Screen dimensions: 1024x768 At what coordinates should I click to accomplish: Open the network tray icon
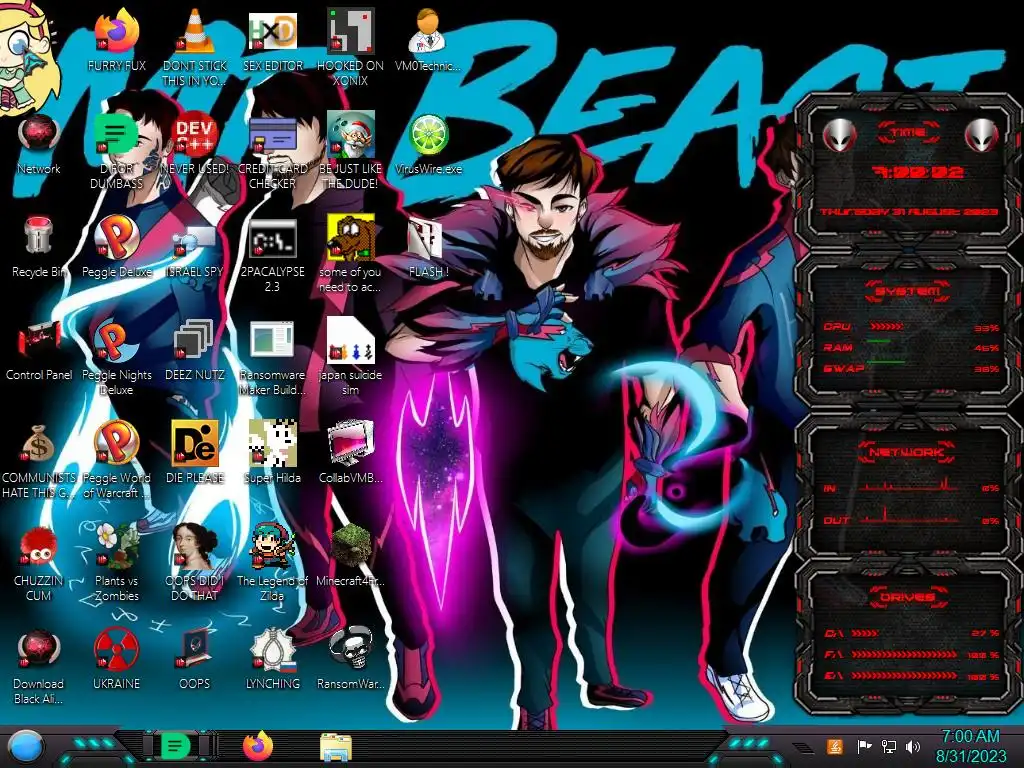point(889,746)
